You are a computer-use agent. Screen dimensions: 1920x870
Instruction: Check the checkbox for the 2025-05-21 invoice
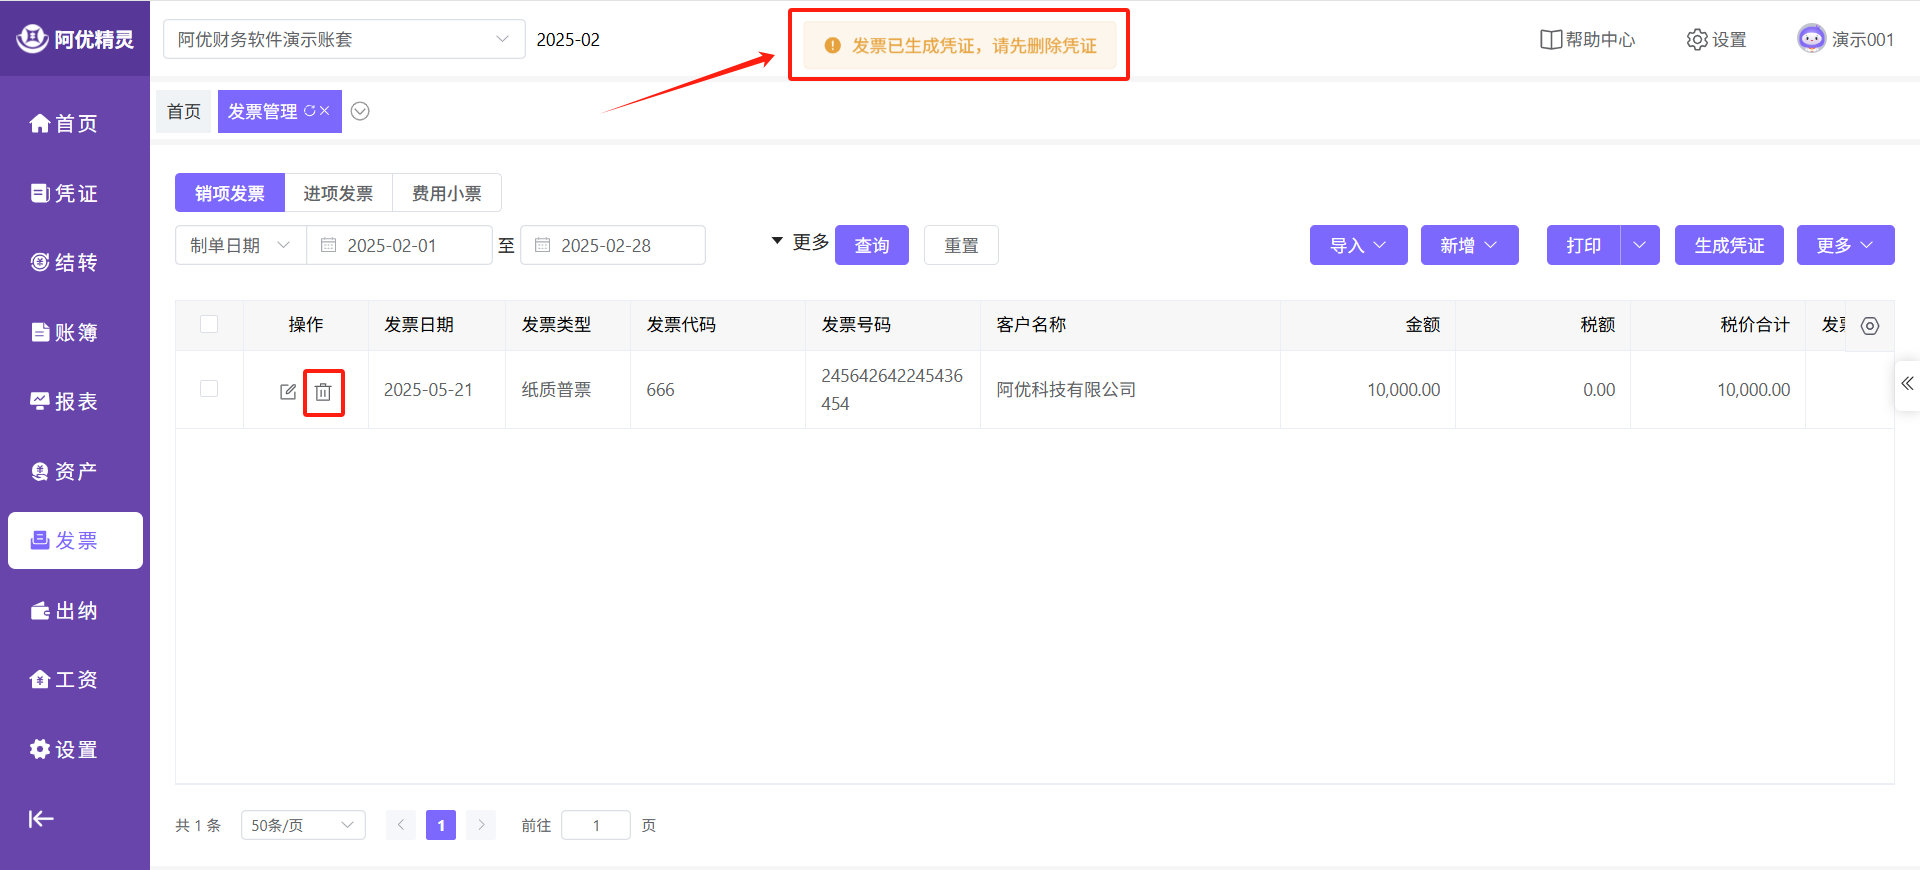coord(209,389)
